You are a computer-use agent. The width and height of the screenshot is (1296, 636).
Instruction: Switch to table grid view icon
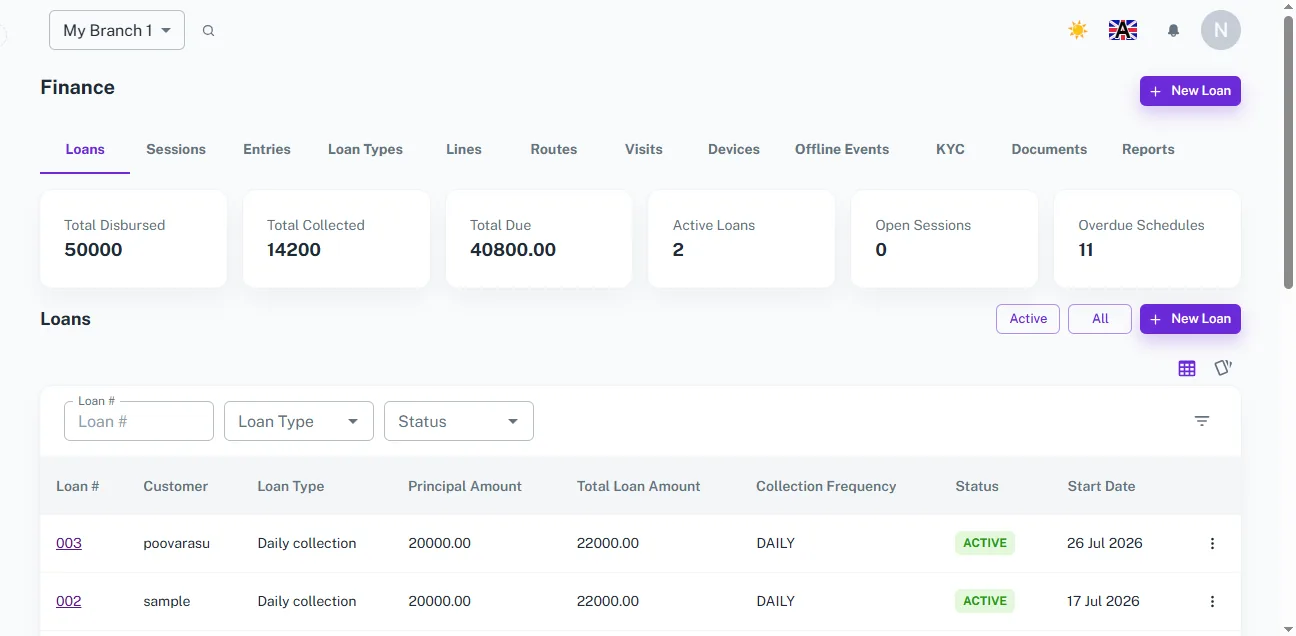[1187, 368]
